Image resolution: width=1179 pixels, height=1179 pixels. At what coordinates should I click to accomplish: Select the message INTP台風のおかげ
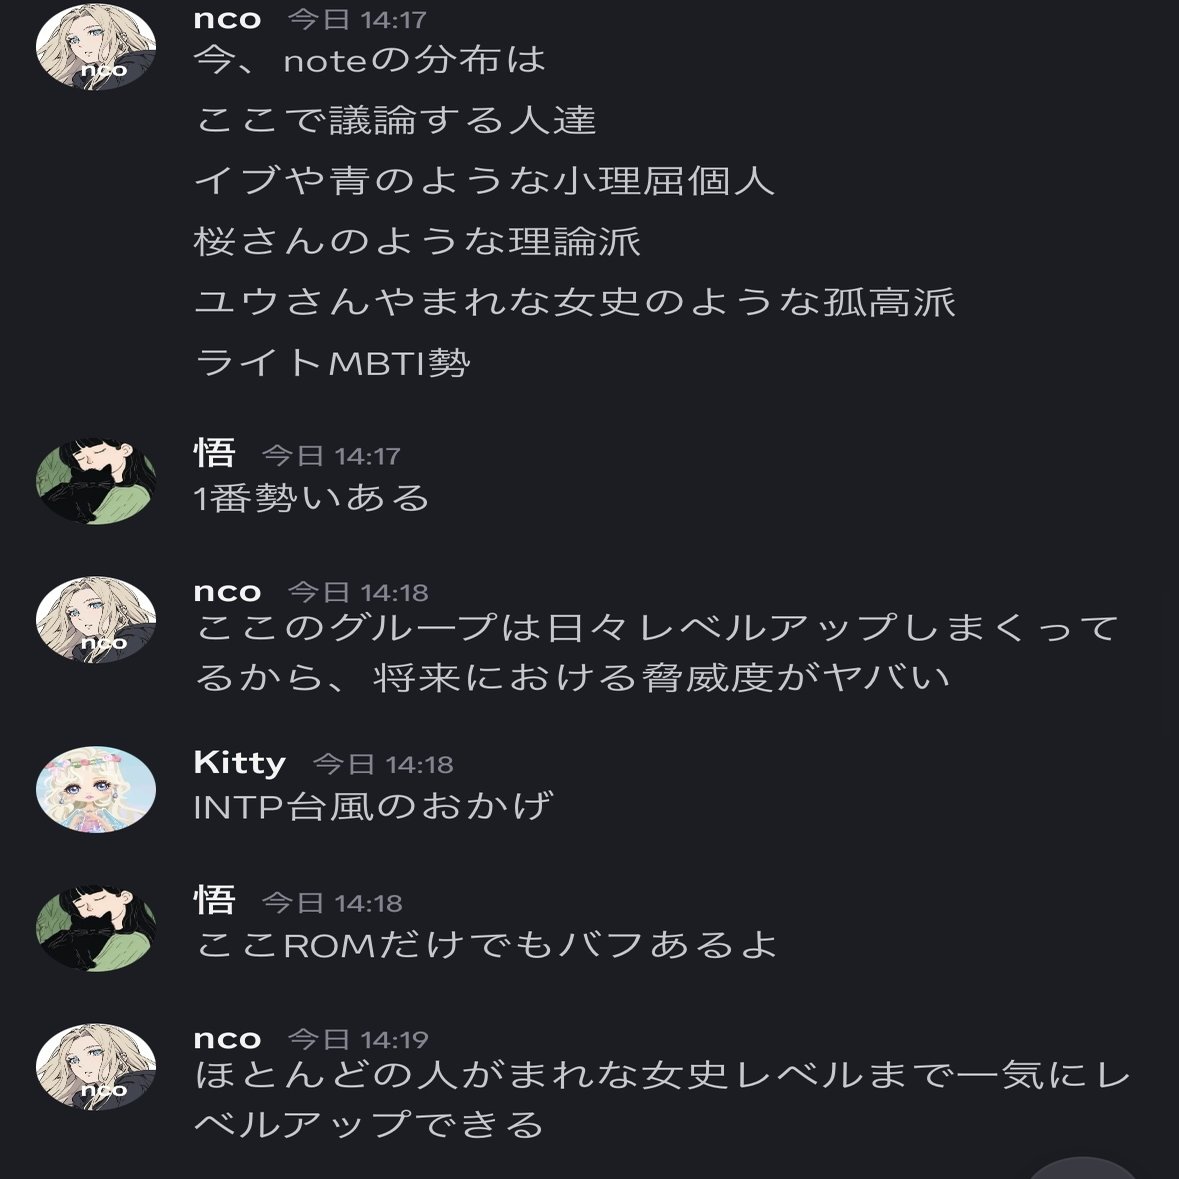click(x=374, y=806)
